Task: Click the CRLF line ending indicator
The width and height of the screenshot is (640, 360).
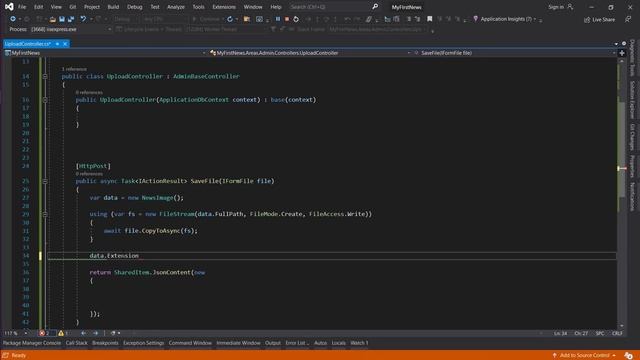Action: pos(617,333)
